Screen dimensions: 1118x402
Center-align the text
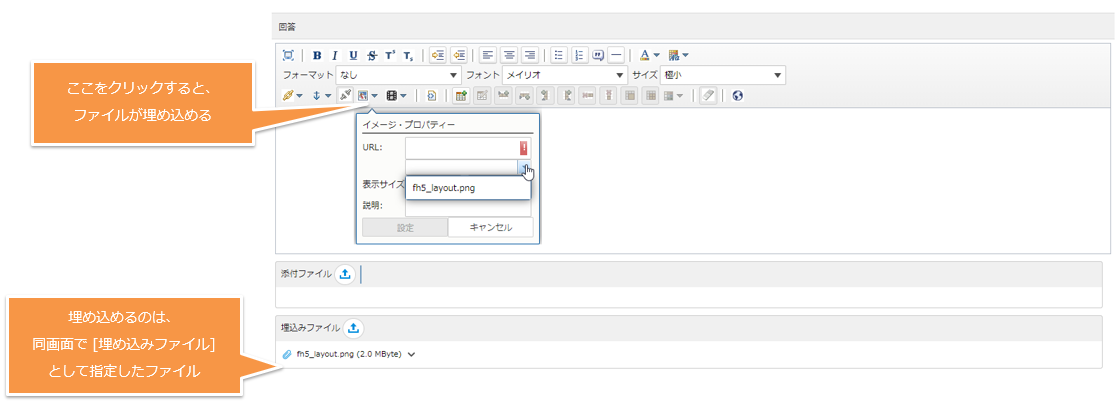[509, 55]
